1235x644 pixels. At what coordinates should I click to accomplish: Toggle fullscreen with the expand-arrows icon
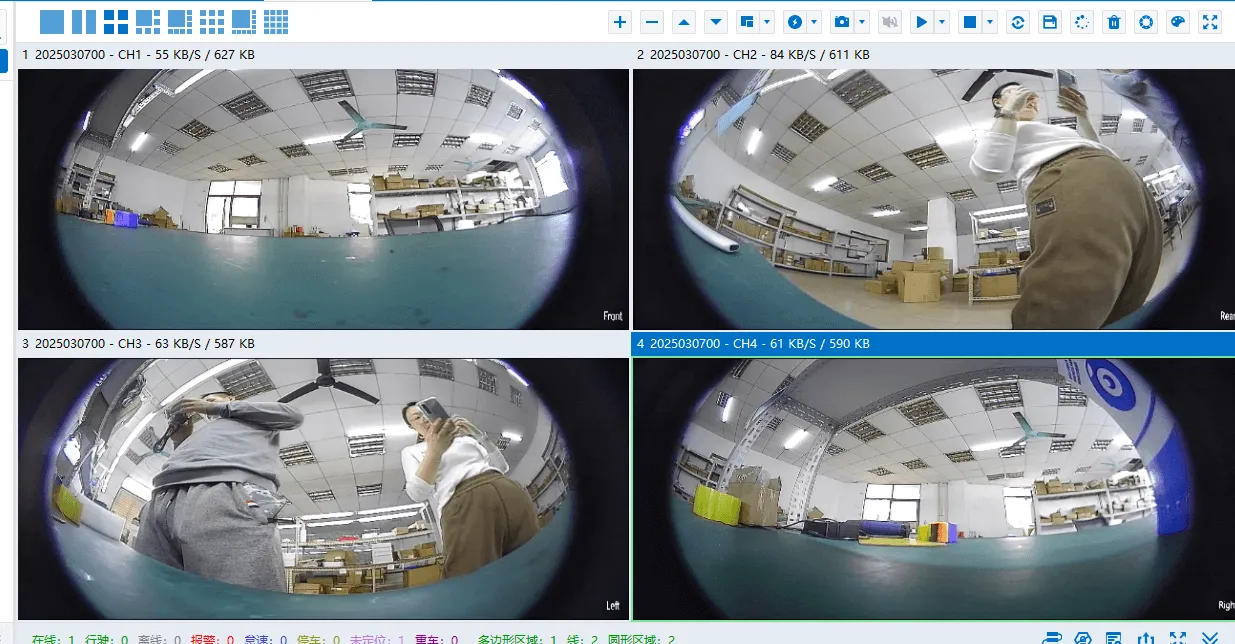pyautogui.click(x=1210, y=22)
